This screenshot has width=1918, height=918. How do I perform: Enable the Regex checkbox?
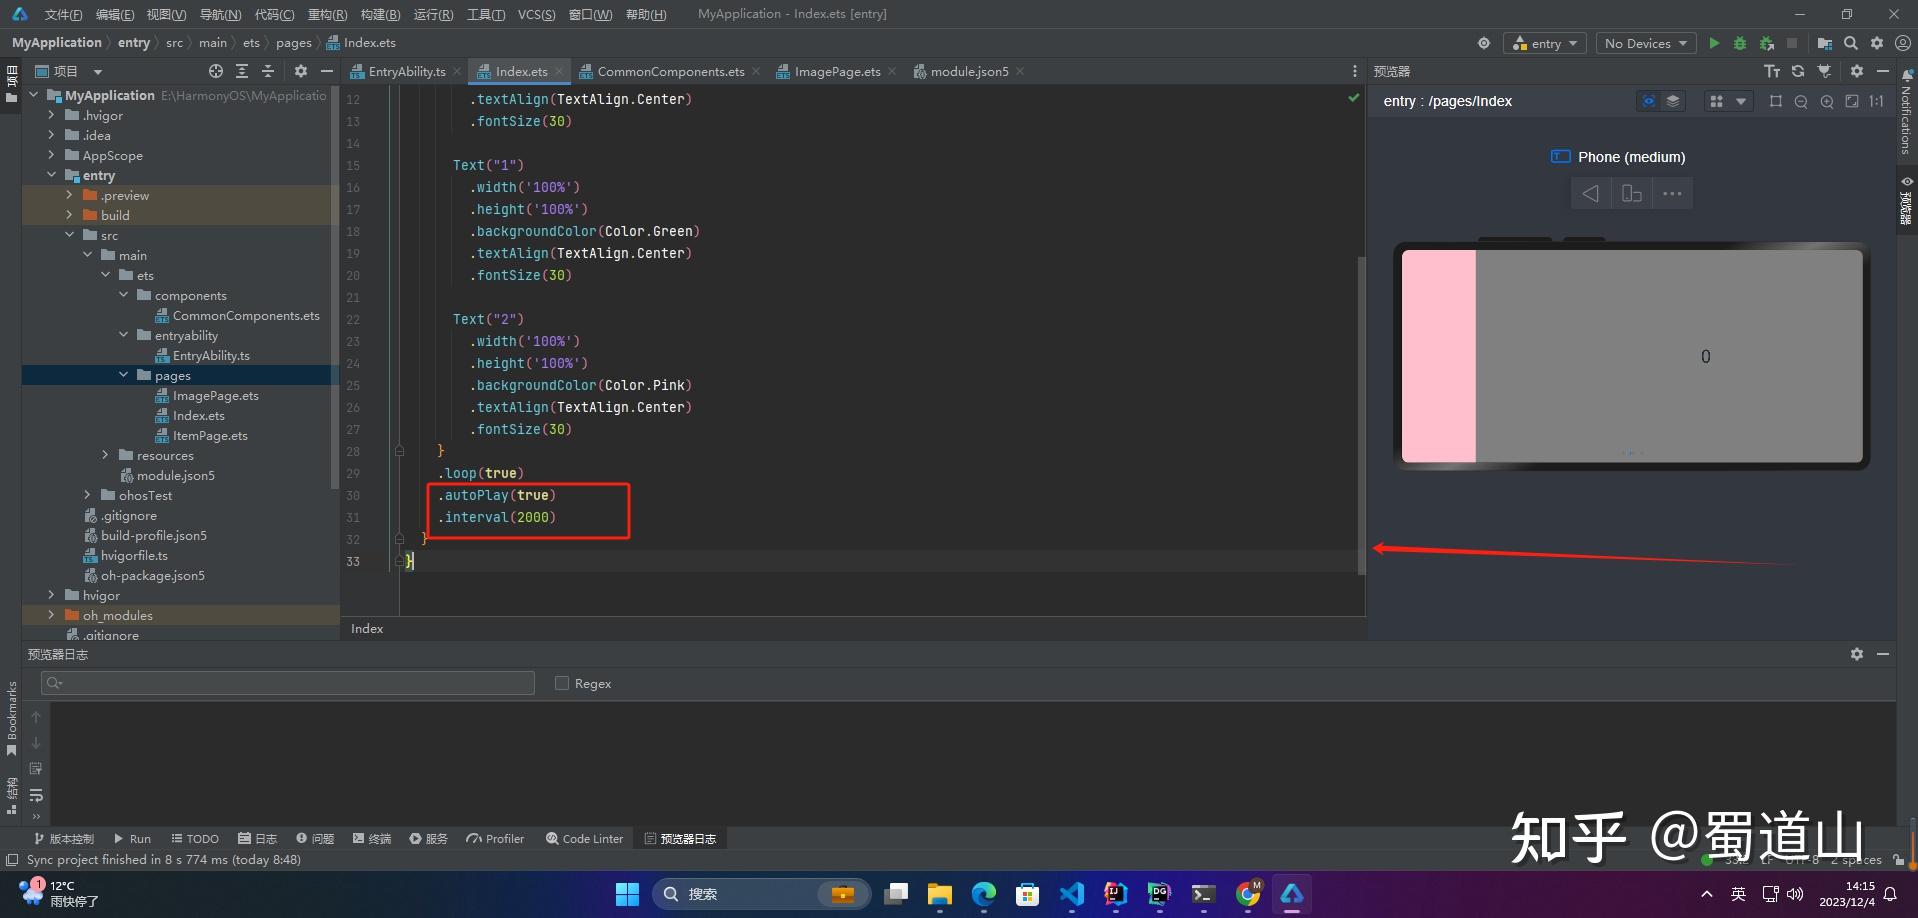(562, 683)
